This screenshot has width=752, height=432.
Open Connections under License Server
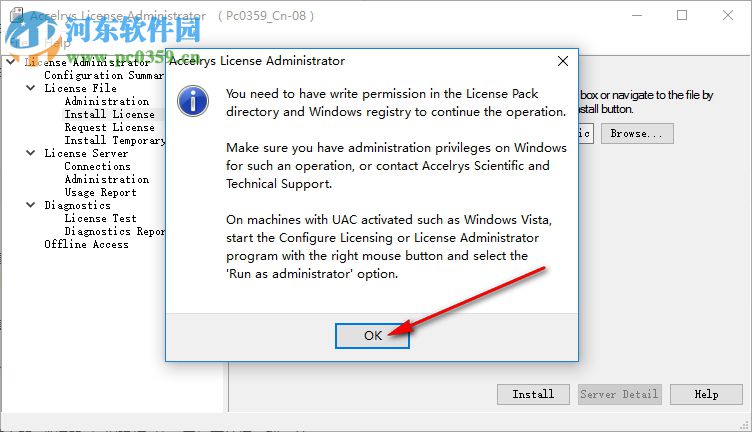[97, 166]
